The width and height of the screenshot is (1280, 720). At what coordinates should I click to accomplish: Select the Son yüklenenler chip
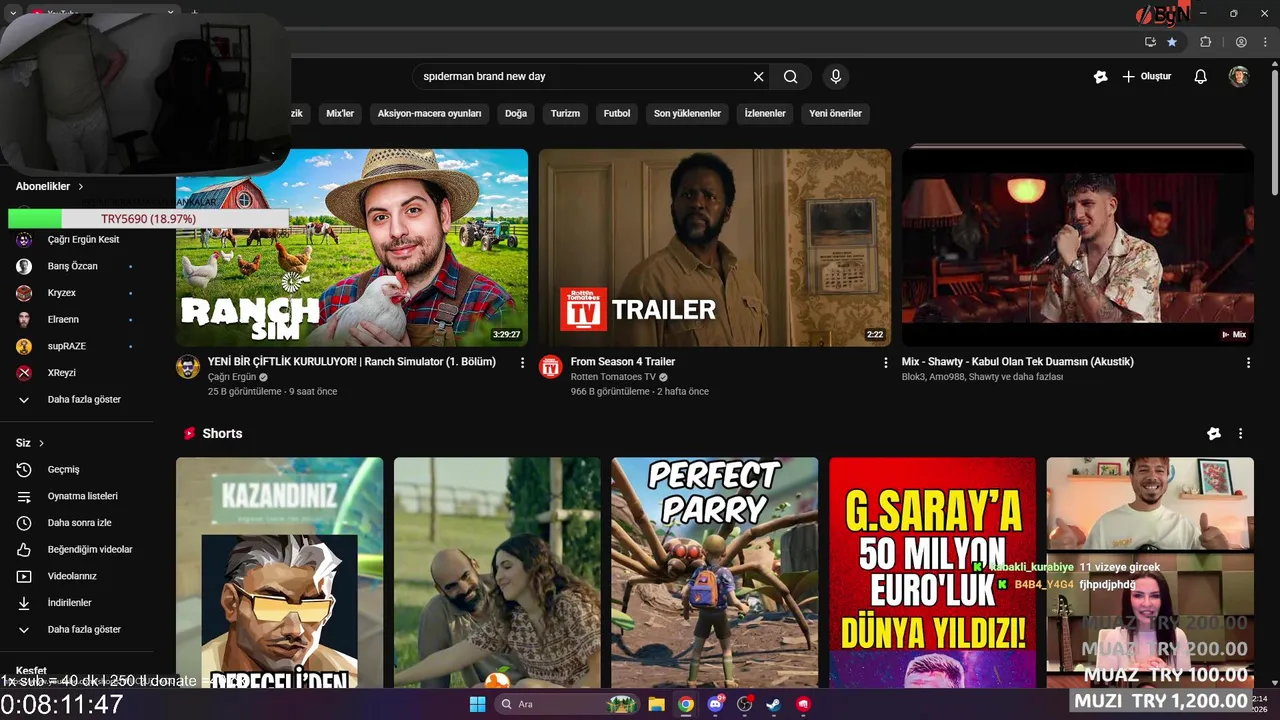point(687,114)
